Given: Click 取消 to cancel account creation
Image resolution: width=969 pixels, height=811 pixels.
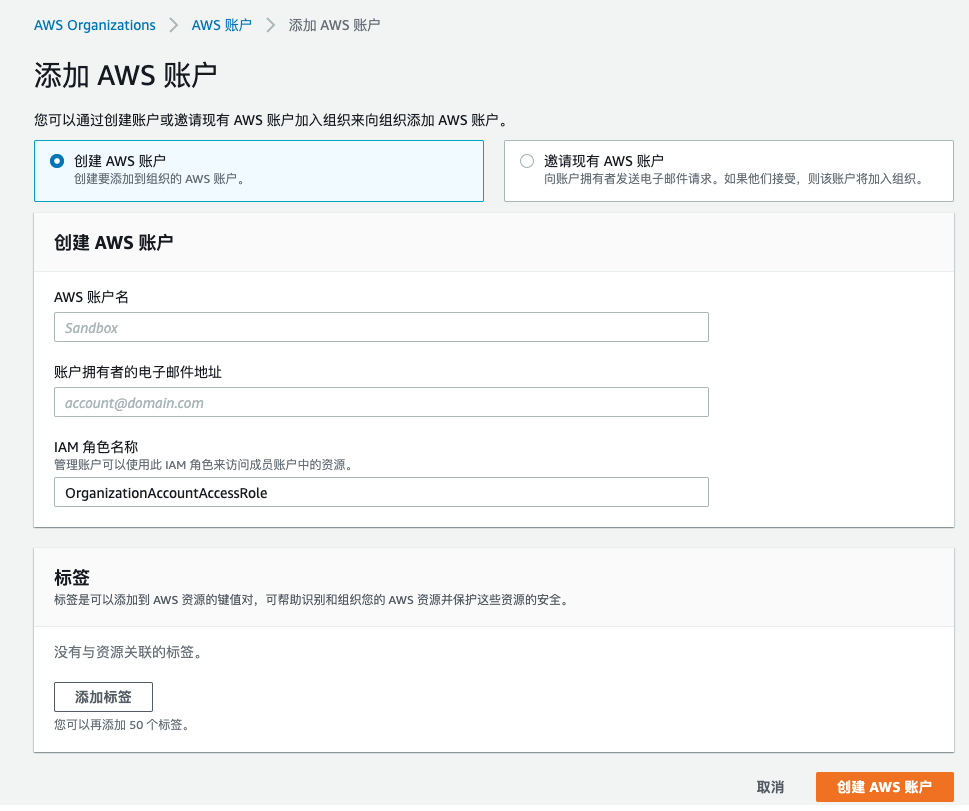Looking at the screenshot, I should [770, 787].
